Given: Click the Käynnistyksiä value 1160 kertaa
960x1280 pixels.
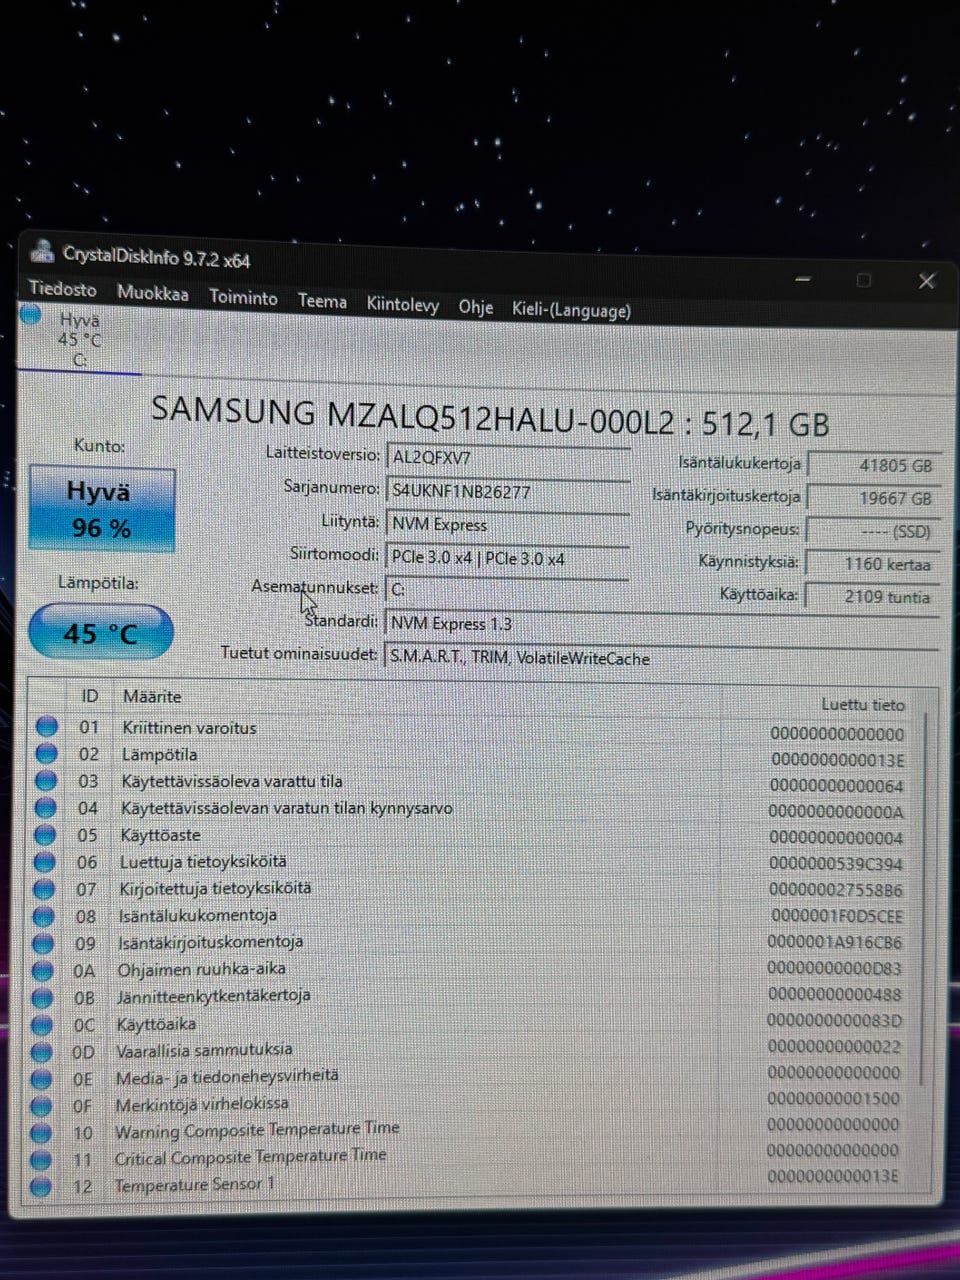Looking at the screenshot, I should tap(872, 564).
